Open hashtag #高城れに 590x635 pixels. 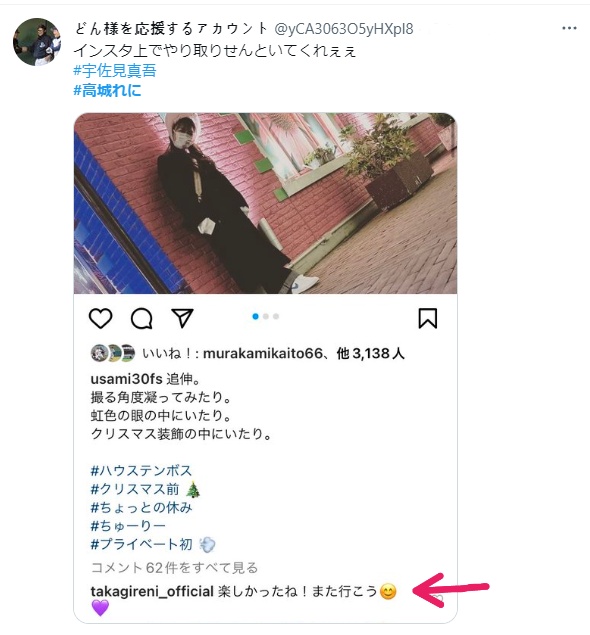click(x=107, y=90)
